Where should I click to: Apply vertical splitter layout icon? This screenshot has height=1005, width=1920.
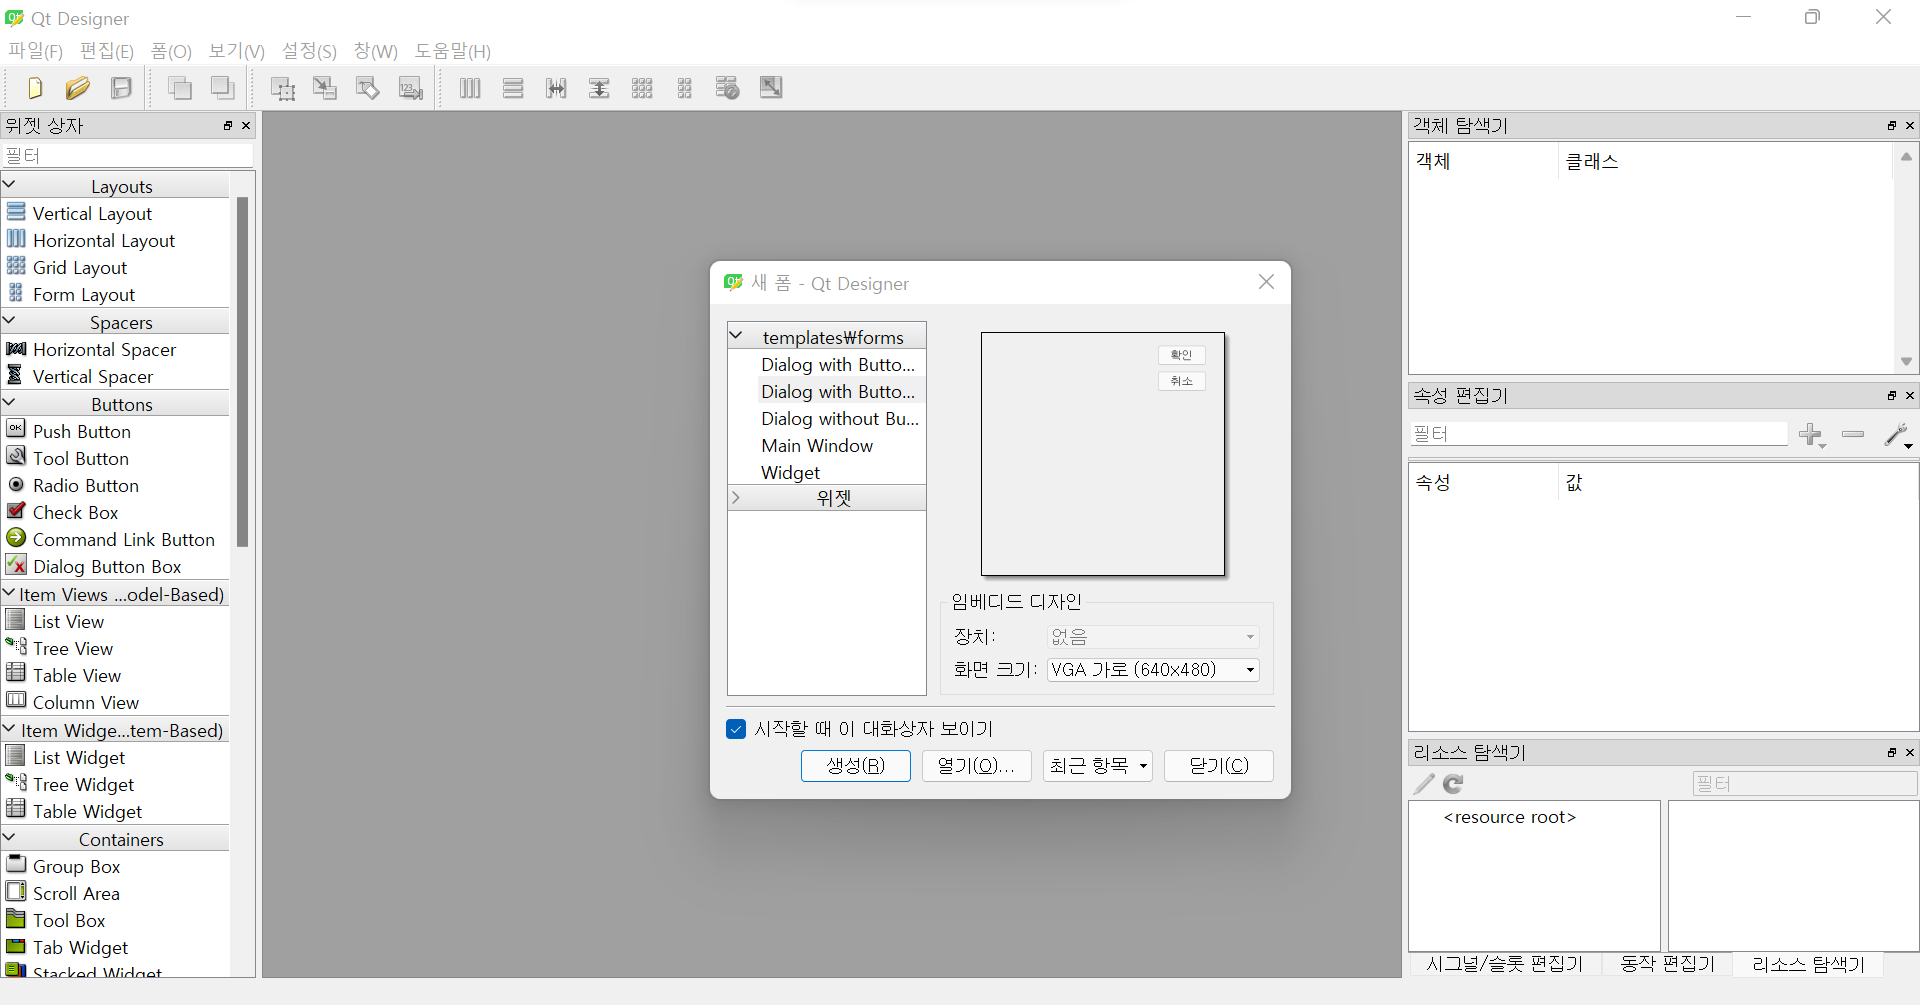click(x=599, y=88)
